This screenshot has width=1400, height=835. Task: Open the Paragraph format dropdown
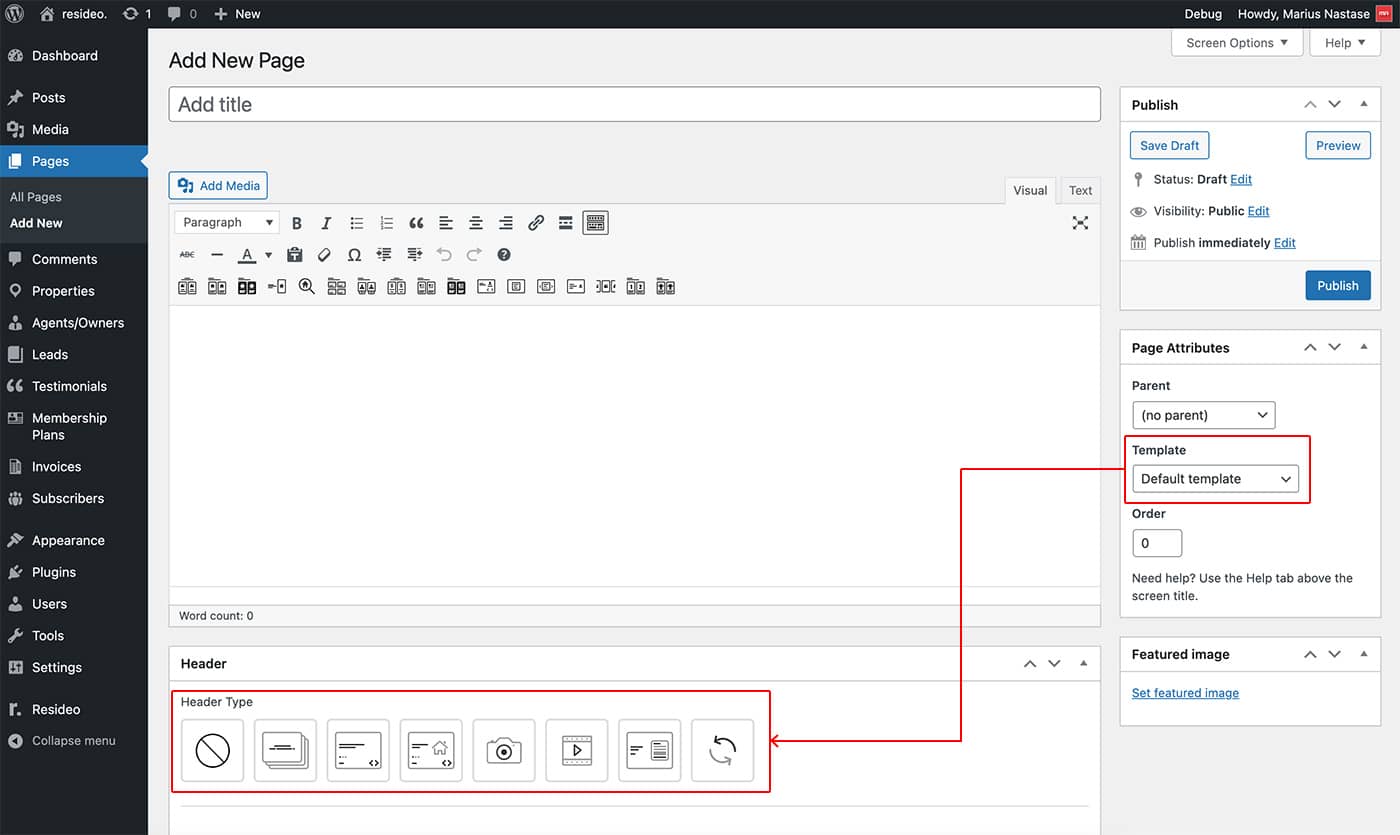tap(226, 223)
